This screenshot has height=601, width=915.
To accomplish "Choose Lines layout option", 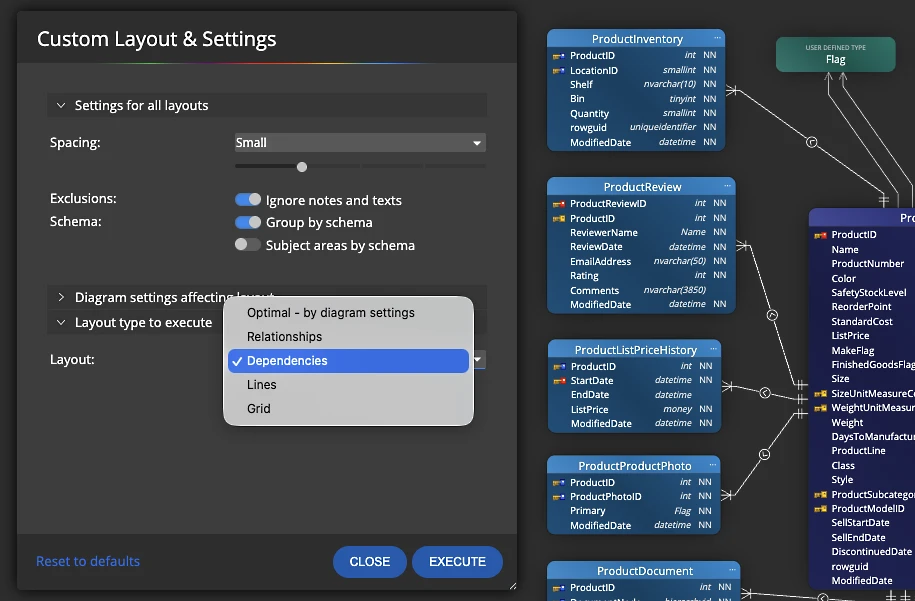I will coord(348,385).
